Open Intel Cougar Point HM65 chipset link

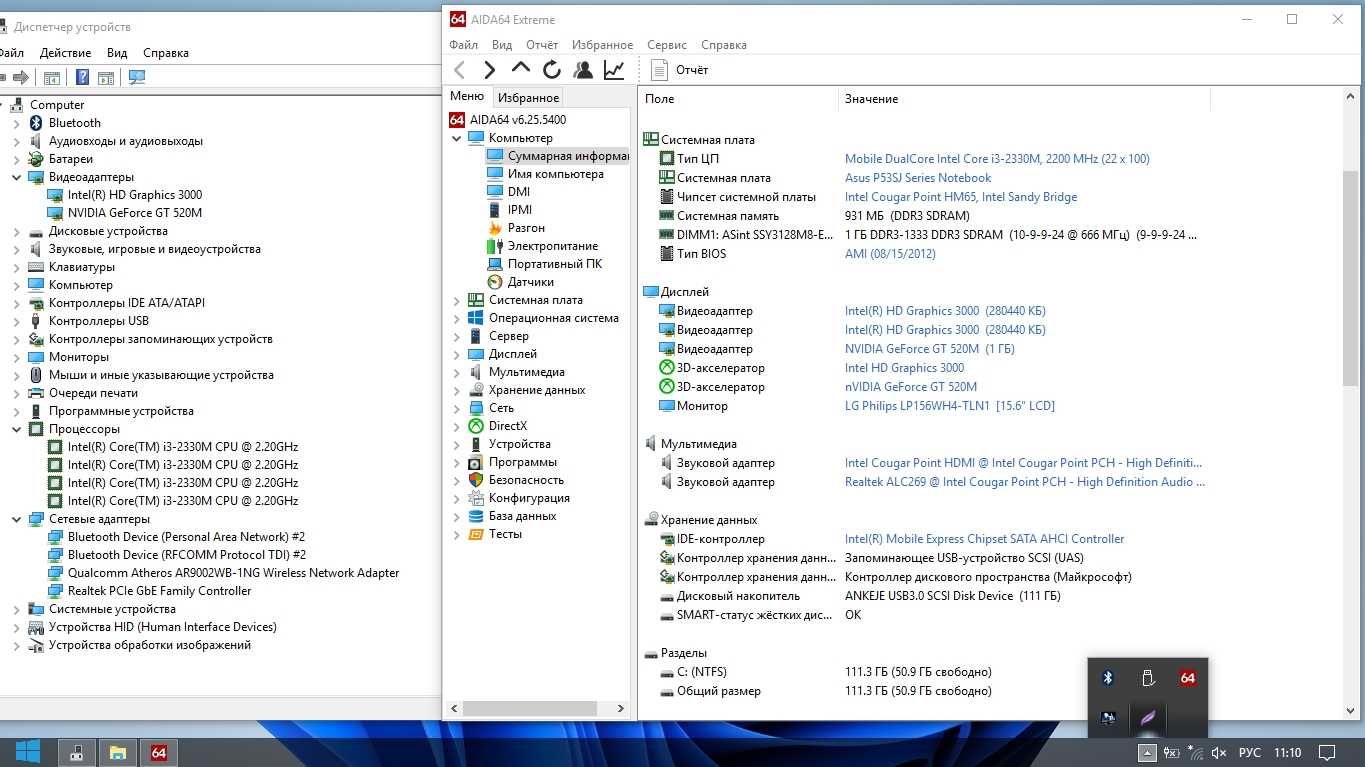tap(961, 197)
